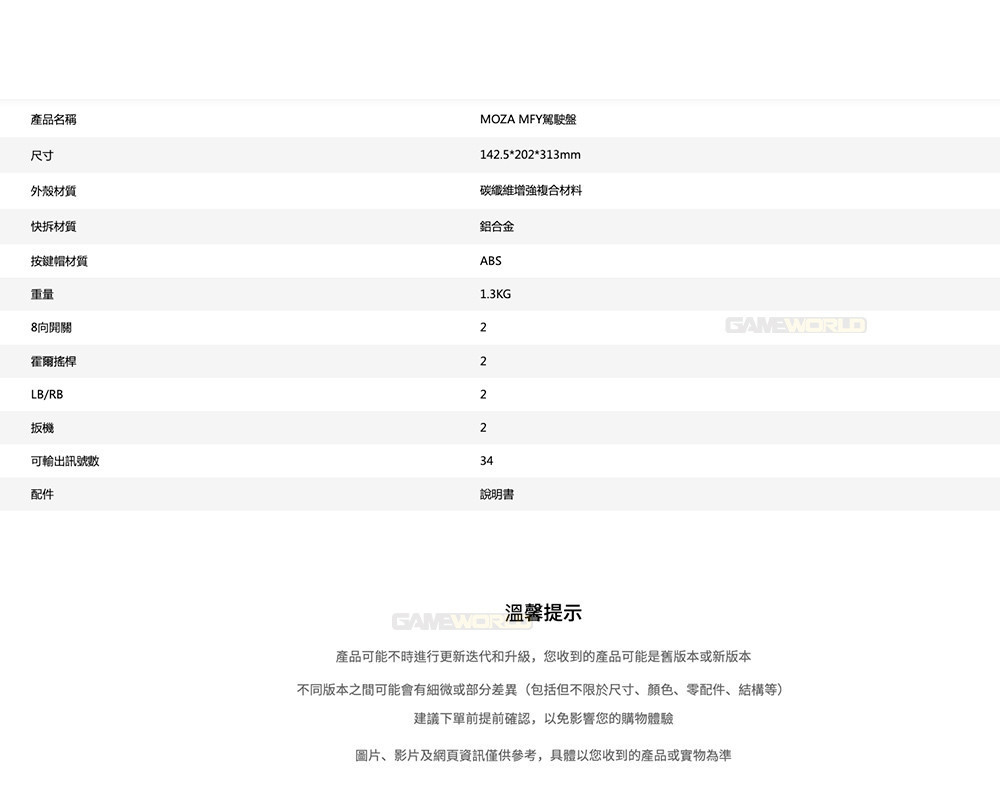Select the 霍爾搖桿 row label
Screen dimensions: 1000x811
[x=54, y=361]
